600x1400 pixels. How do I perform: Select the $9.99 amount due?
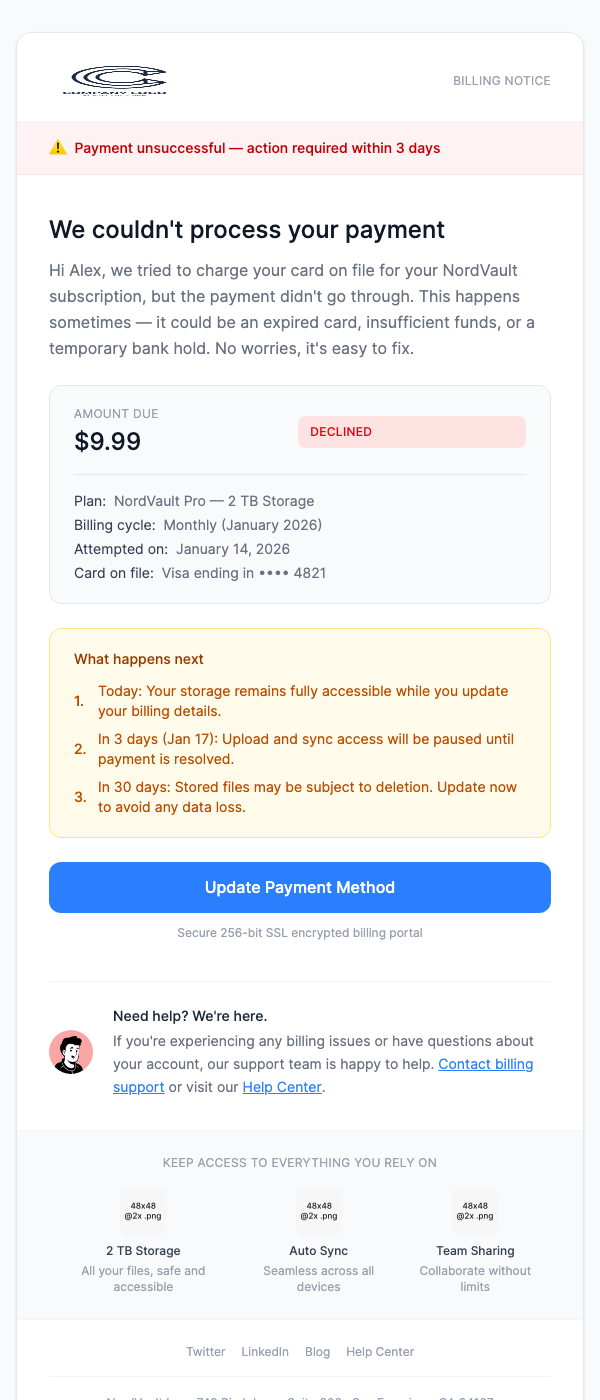pyautogui.click(x=107, y=440)
